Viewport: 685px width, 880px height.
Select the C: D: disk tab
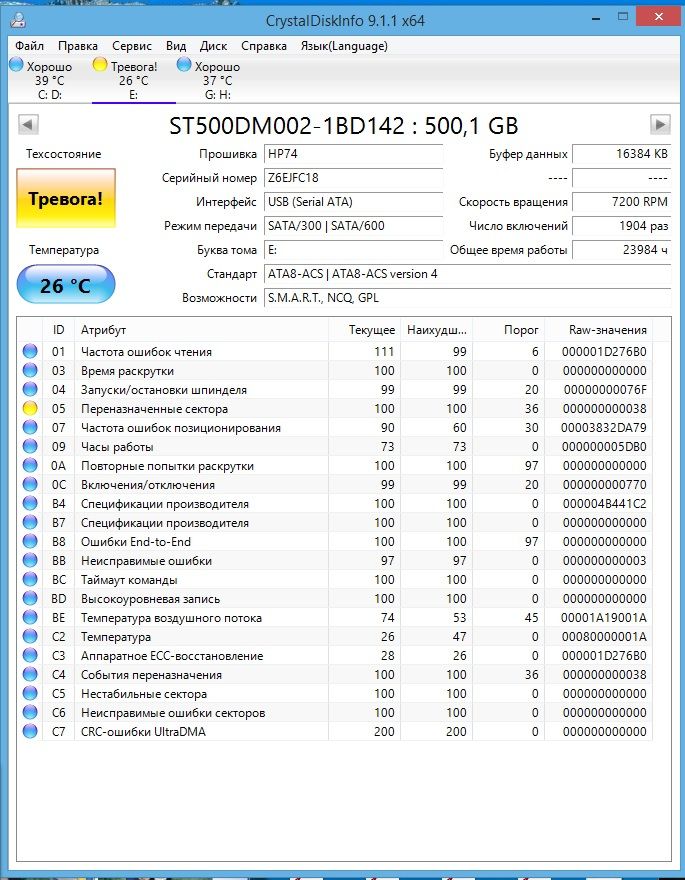coord(50,80)
